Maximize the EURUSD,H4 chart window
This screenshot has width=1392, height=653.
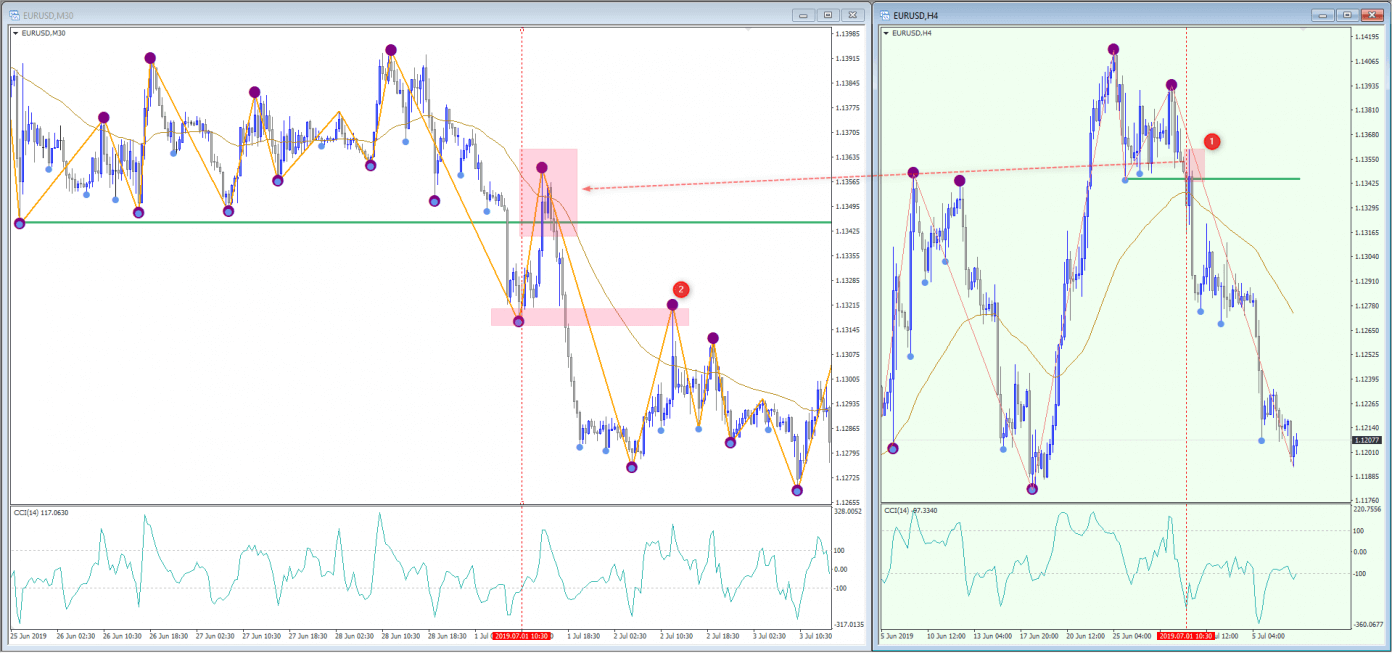coord(1347,15)
